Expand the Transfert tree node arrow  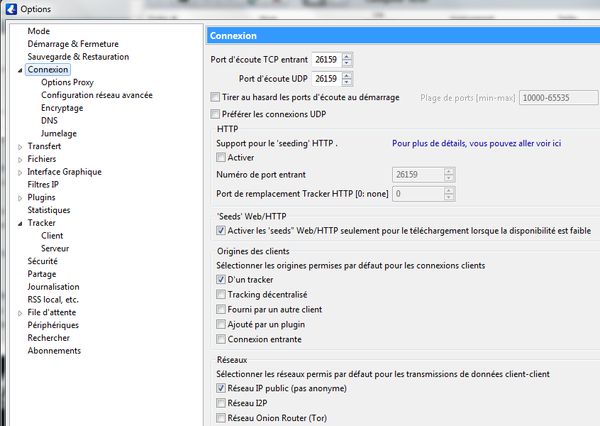(20, 147)
